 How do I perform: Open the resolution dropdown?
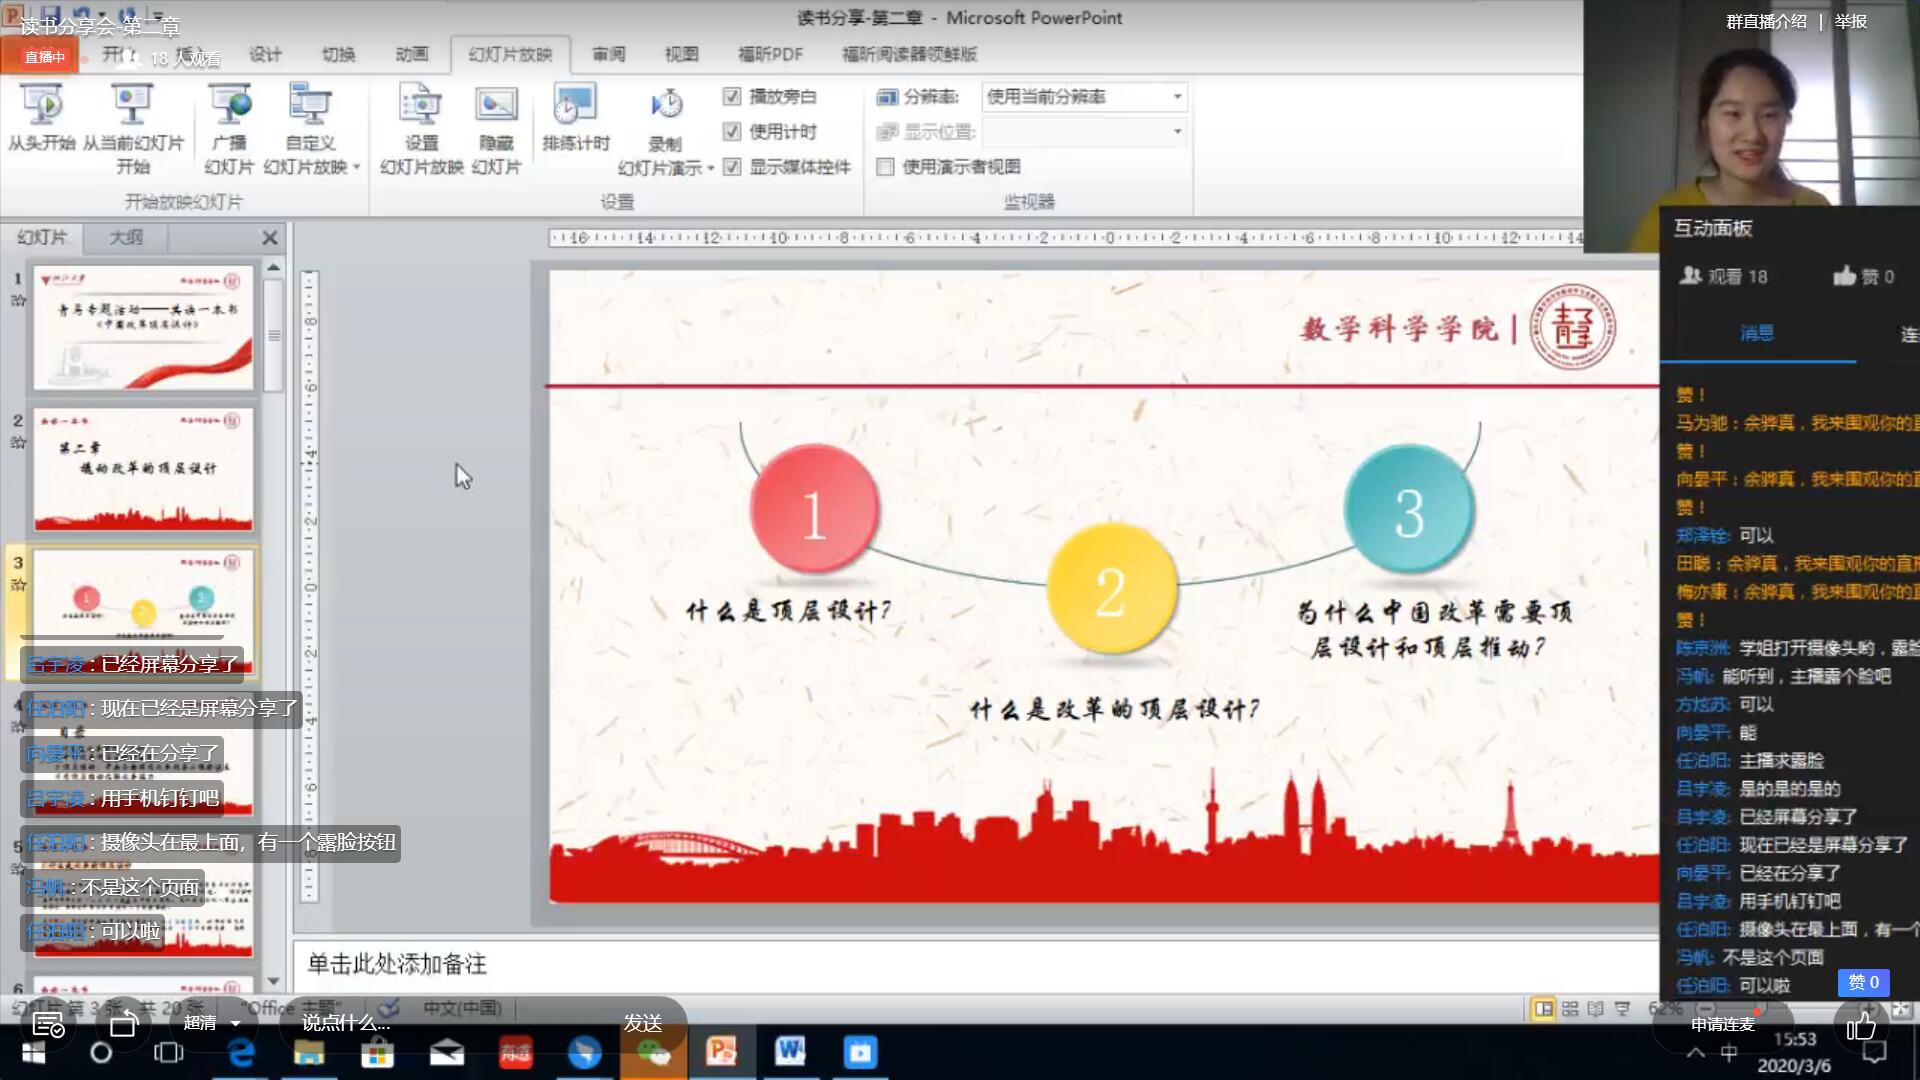(1177, 96)
